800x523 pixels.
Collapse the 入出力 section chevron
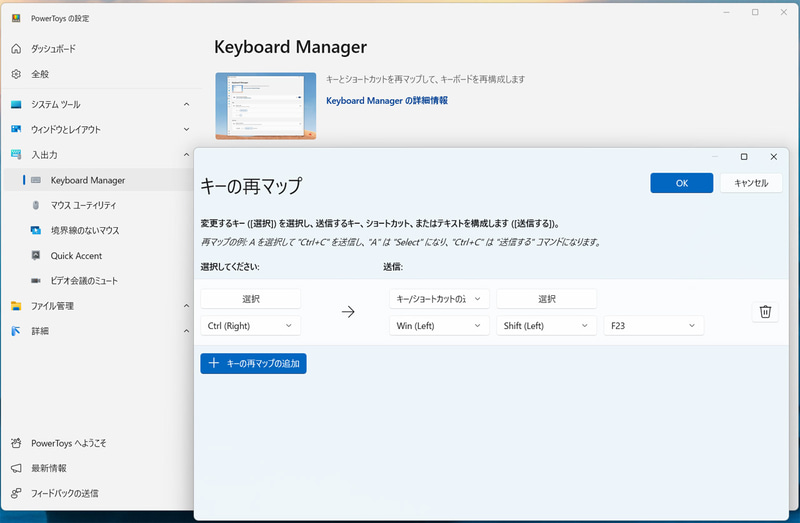pos(186,154)
